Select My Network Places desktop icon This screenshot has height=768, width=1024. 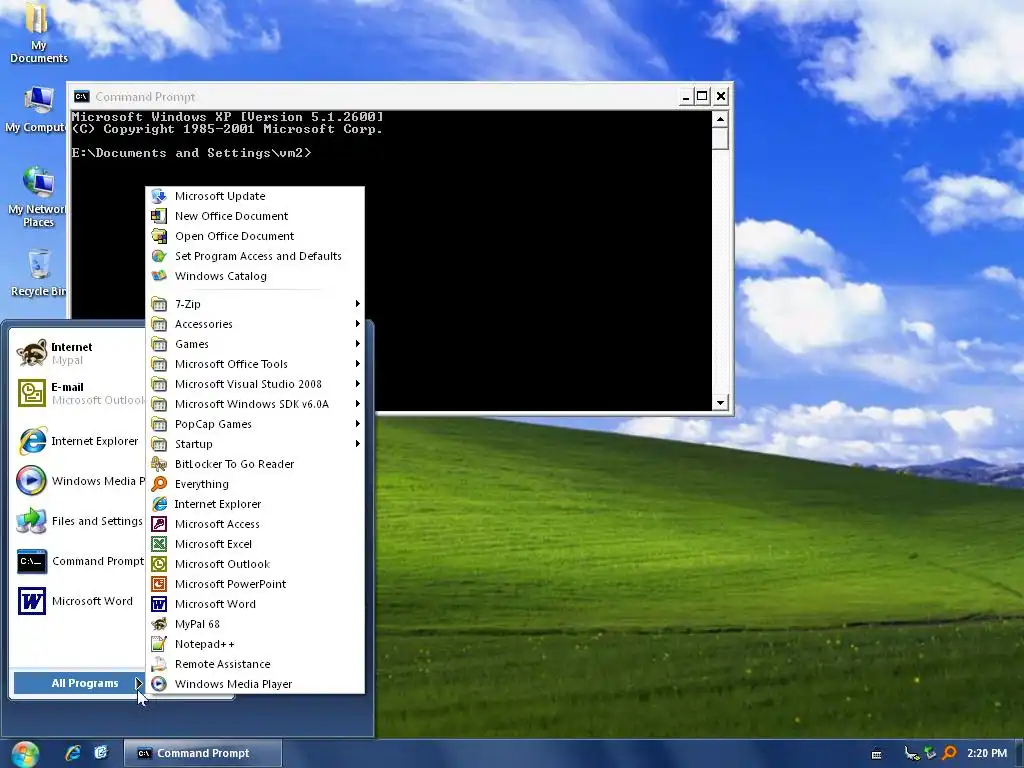point(37,197)
